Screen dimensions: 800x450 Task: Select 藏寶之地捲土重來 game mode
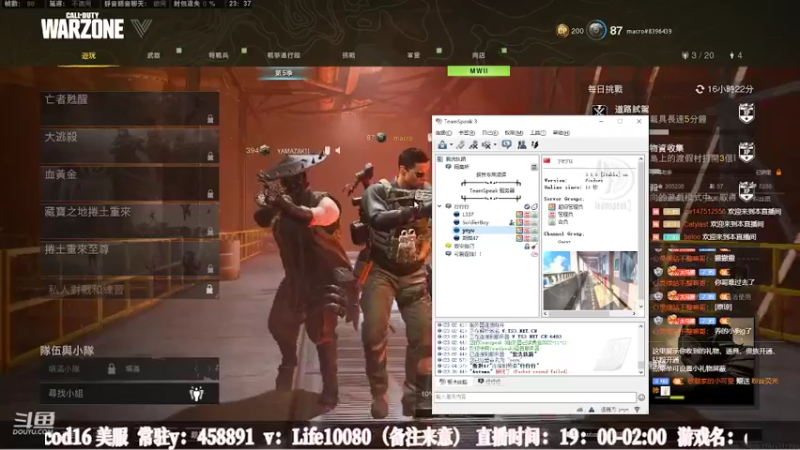click(130, 220)
